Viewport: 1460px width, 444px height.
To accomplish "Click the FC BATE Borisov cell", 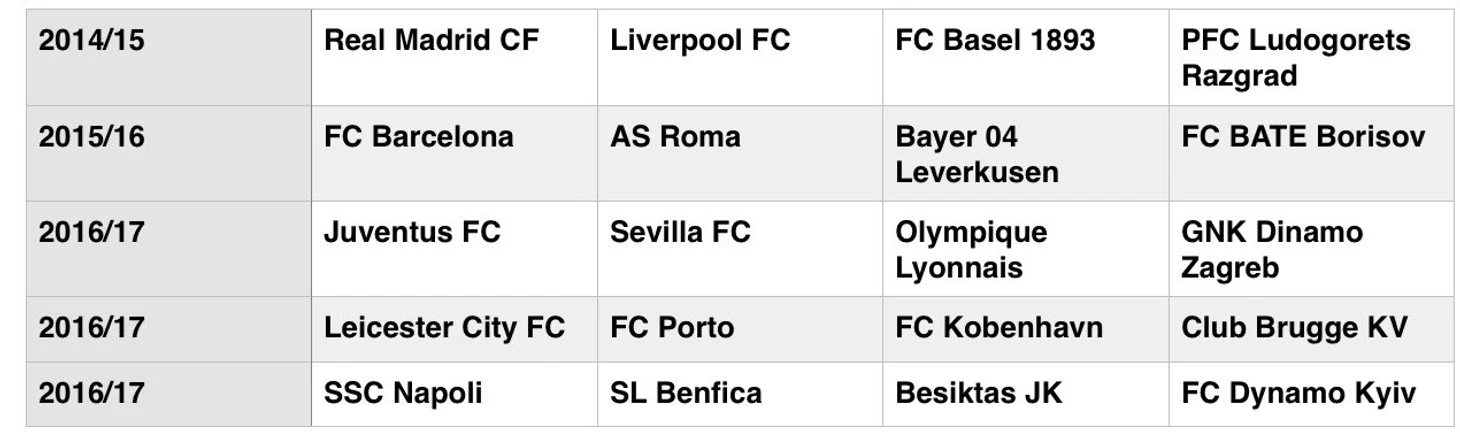I will (x=1311, y=153).
